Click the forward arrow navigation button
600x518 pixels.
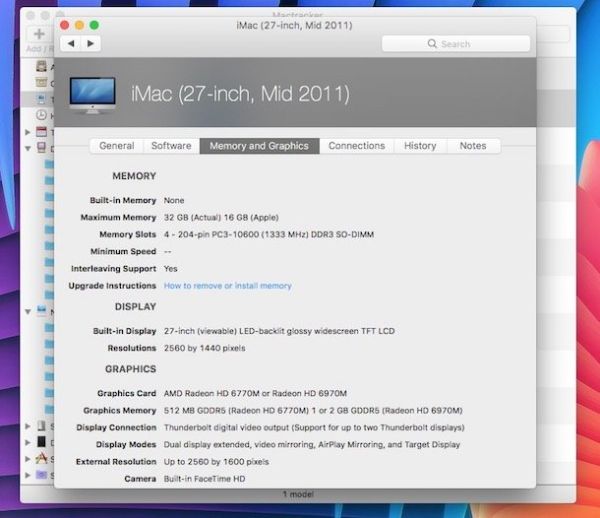(91, 44)
